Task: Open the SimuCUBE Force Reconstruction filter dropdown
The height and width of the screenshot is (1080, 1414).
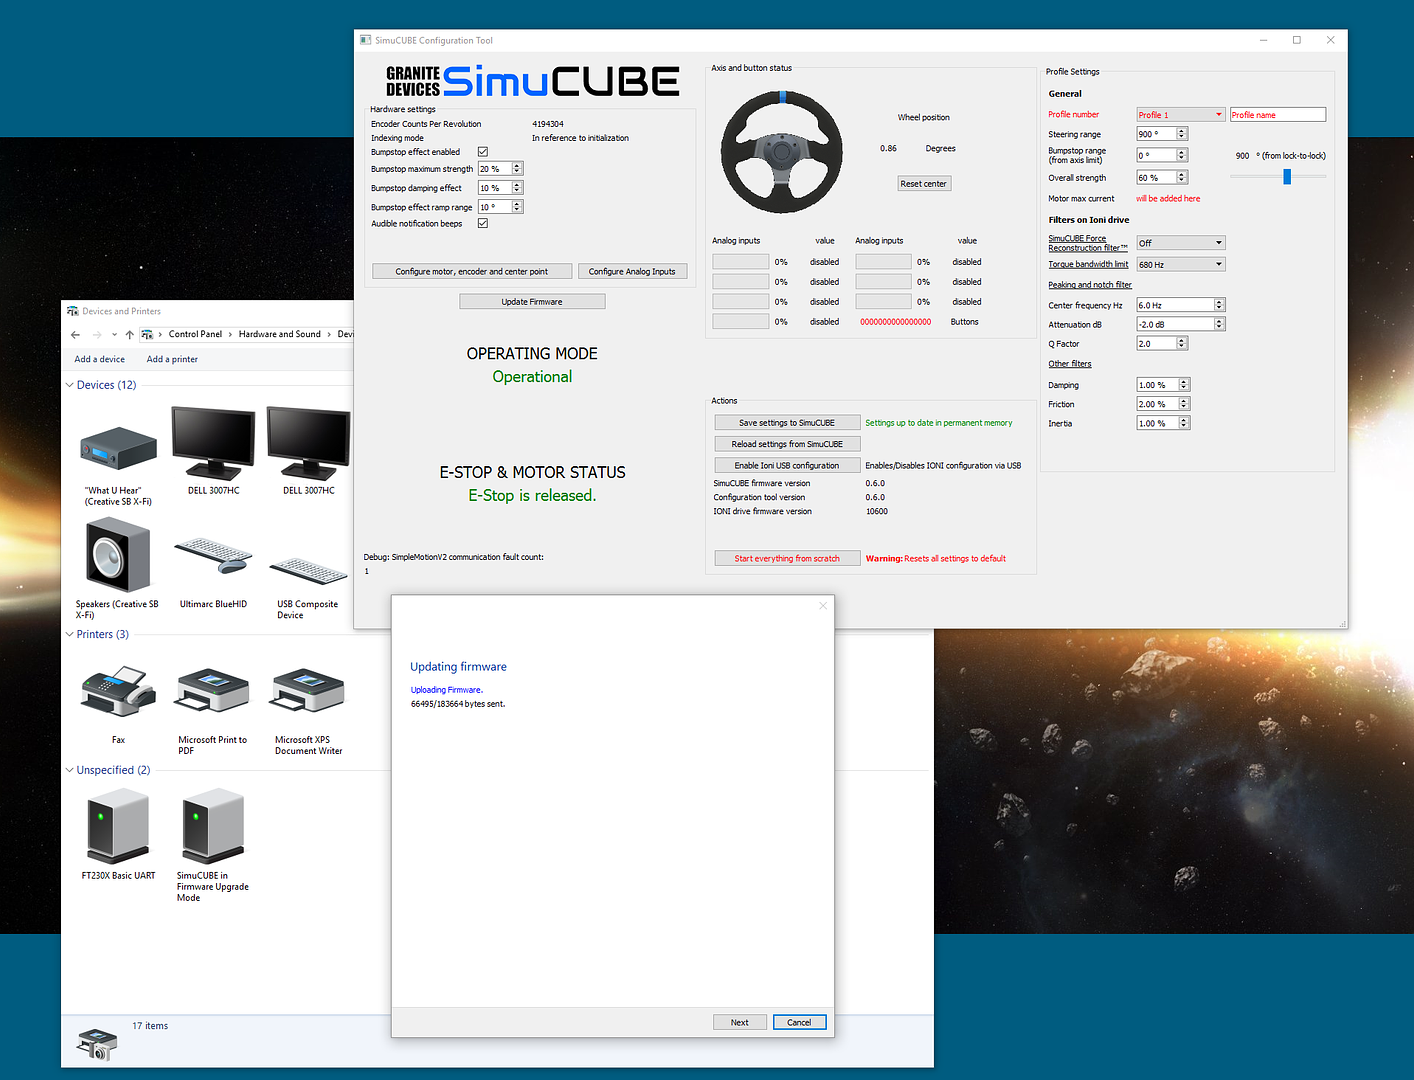Action: click(x=1181, y=243)
